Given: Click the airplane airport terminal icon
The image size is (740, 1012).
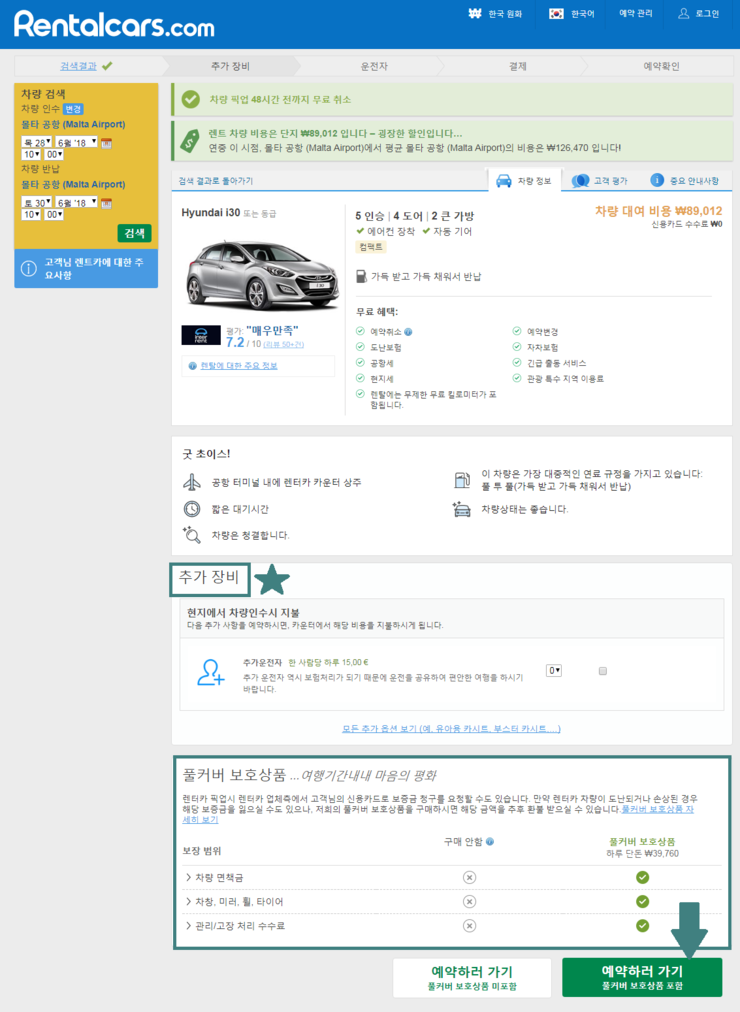Looking at the screenshot, I should click(x=192, y=482).
